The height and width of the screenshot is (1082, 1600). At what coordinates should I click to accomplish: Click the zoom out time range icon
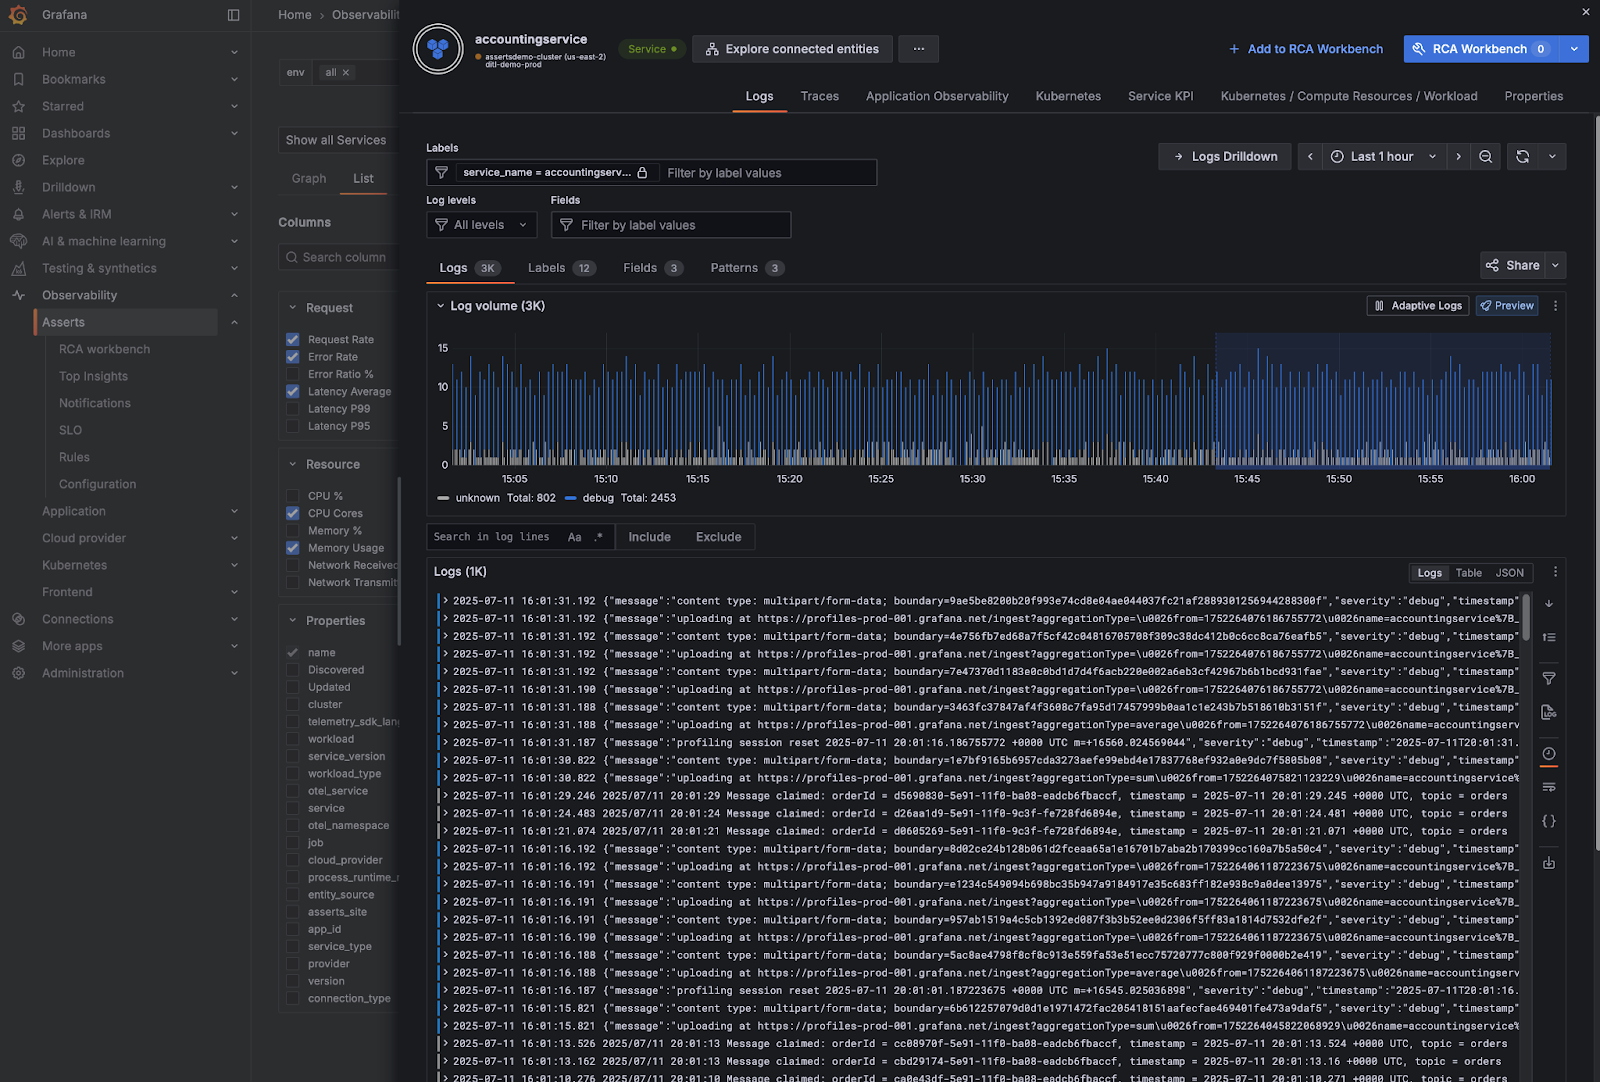tap(1485, 157)
